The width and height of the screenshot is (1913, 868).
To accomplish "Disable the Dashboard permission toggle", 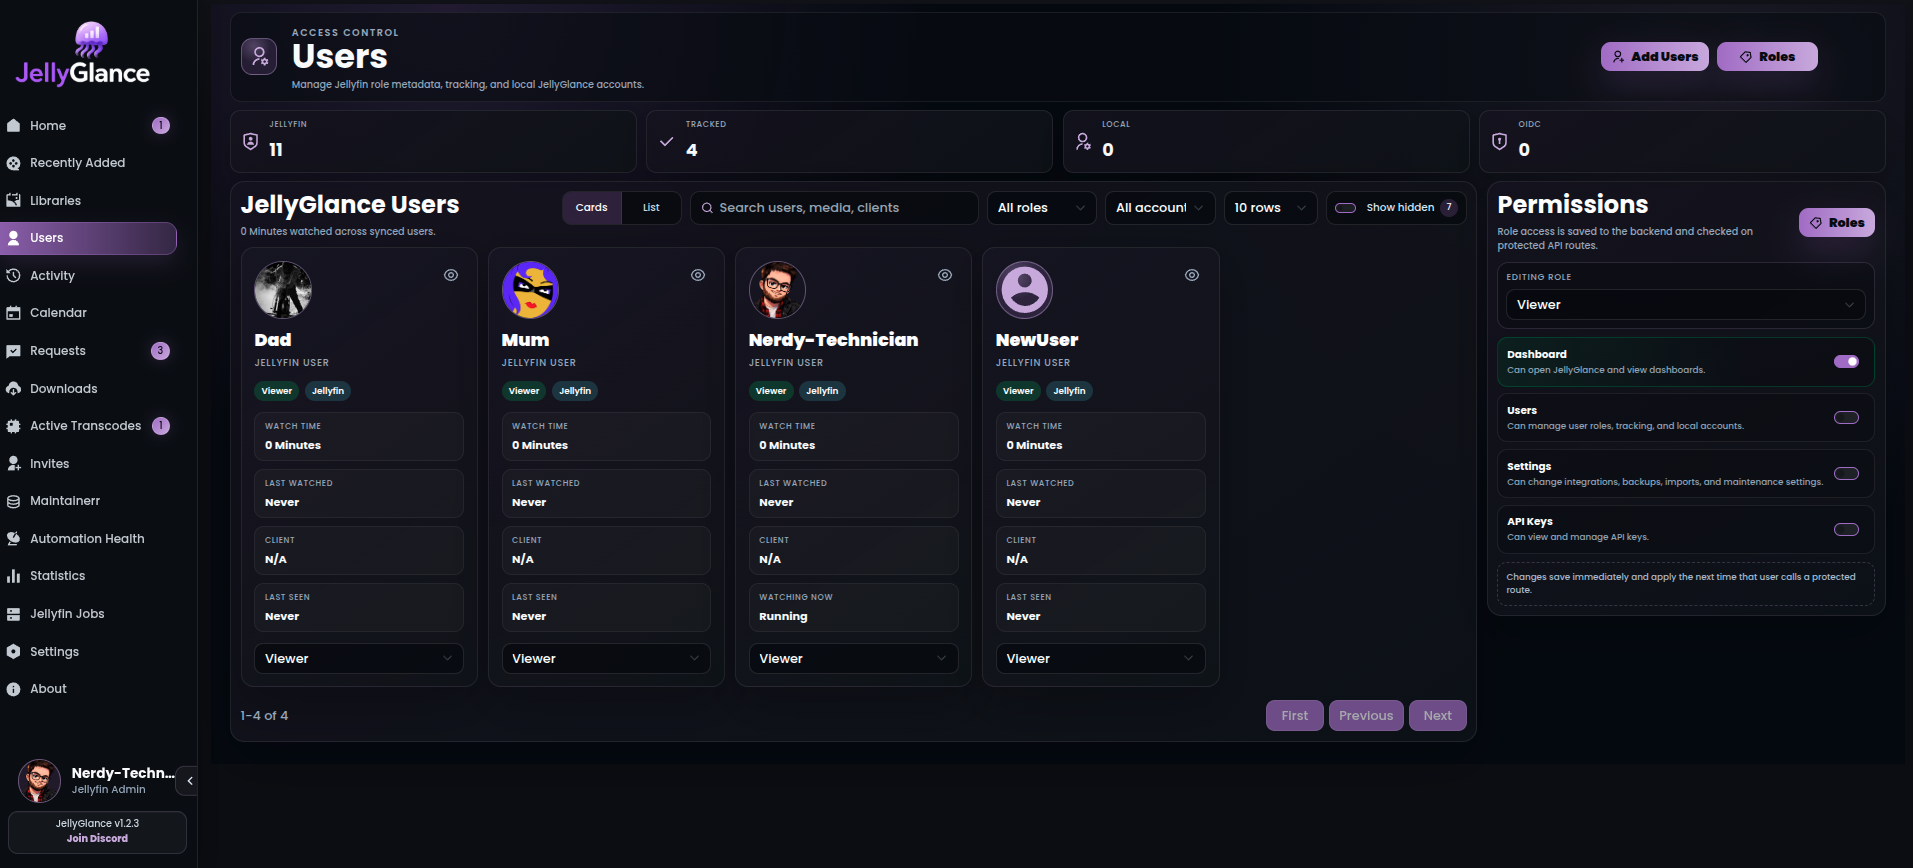I will coord(1846,362).
